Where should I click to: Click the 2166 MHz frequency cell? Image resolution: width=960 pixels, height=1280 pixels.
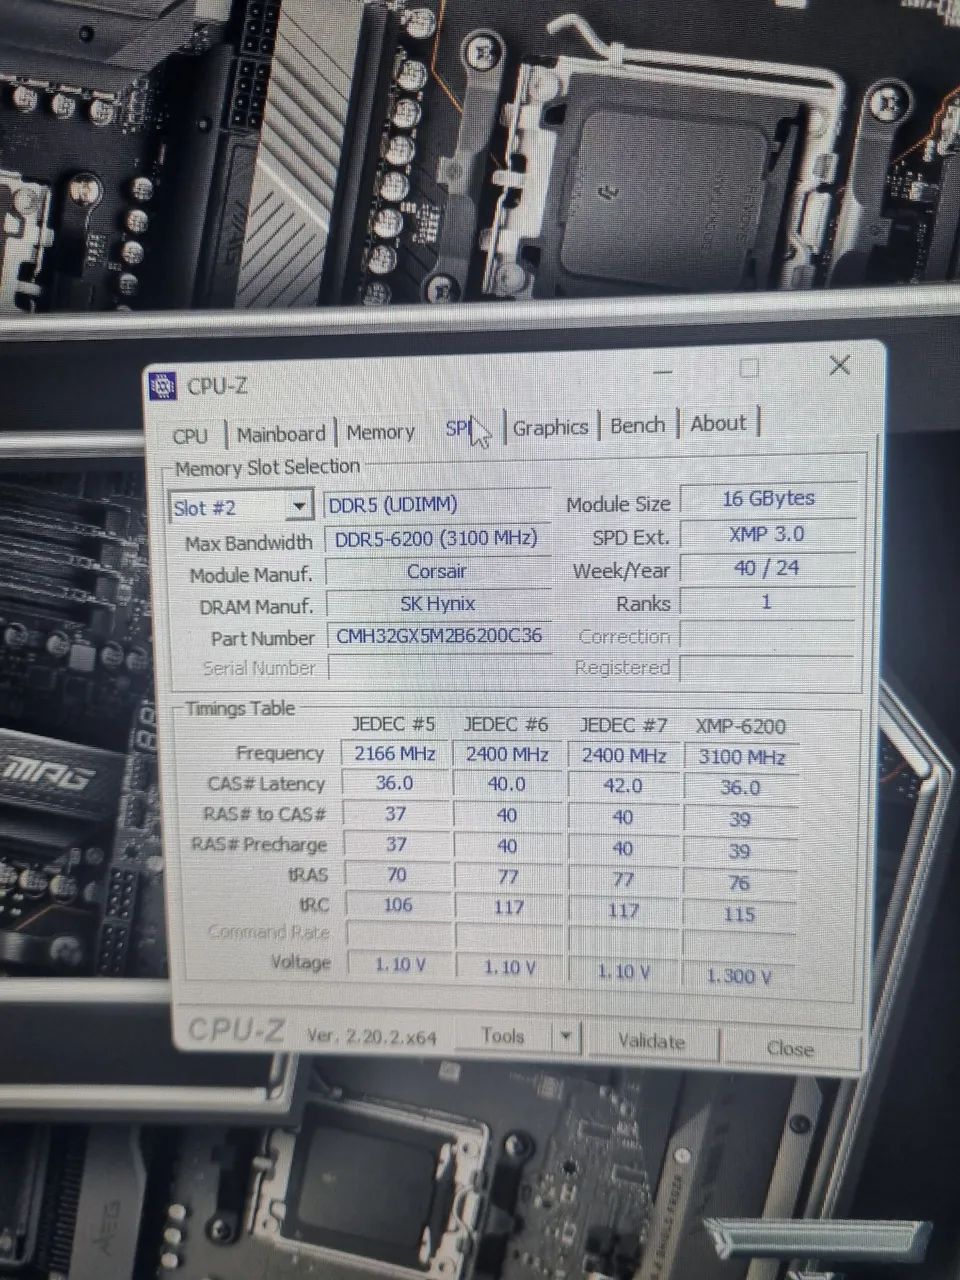tap(395, 754)
